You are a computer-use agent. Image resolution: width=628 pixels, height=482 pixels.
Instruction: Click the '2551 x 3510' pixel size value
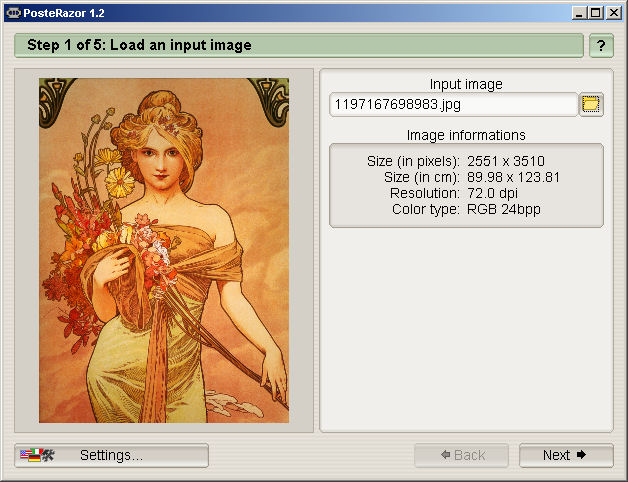(506, 161)
